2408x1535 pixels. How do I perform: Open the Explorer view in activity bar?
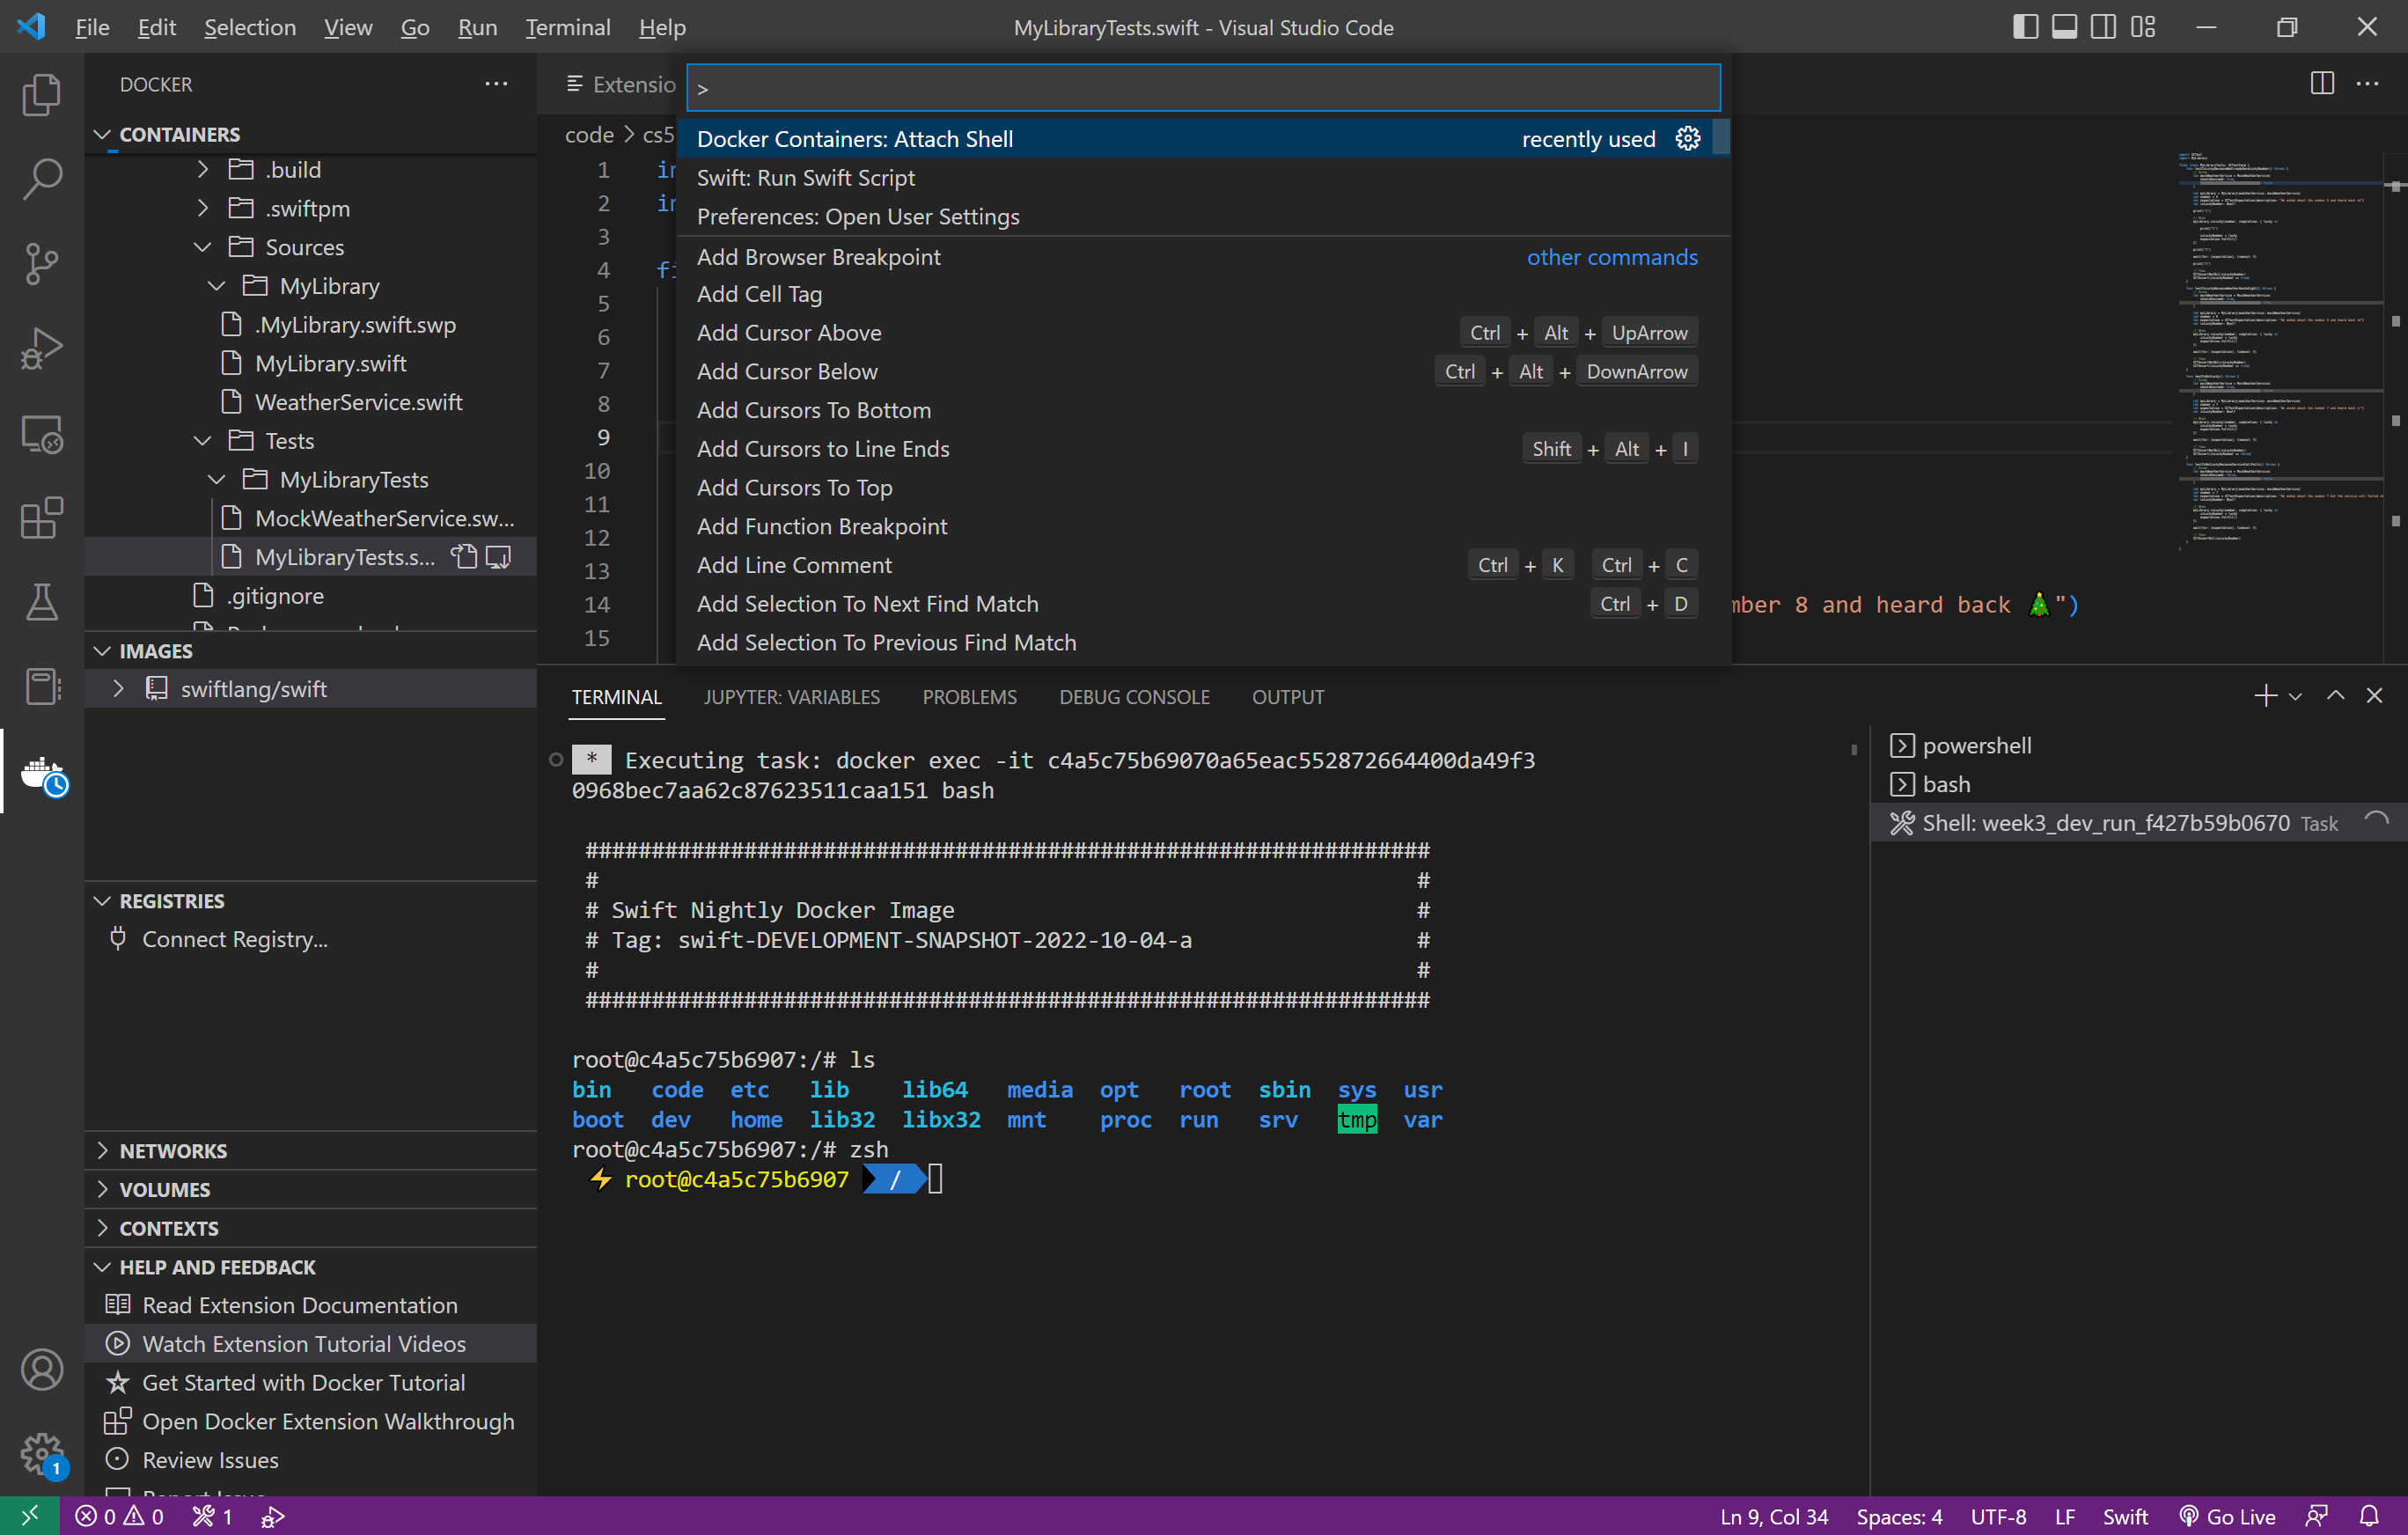click(x=42, y=95)
